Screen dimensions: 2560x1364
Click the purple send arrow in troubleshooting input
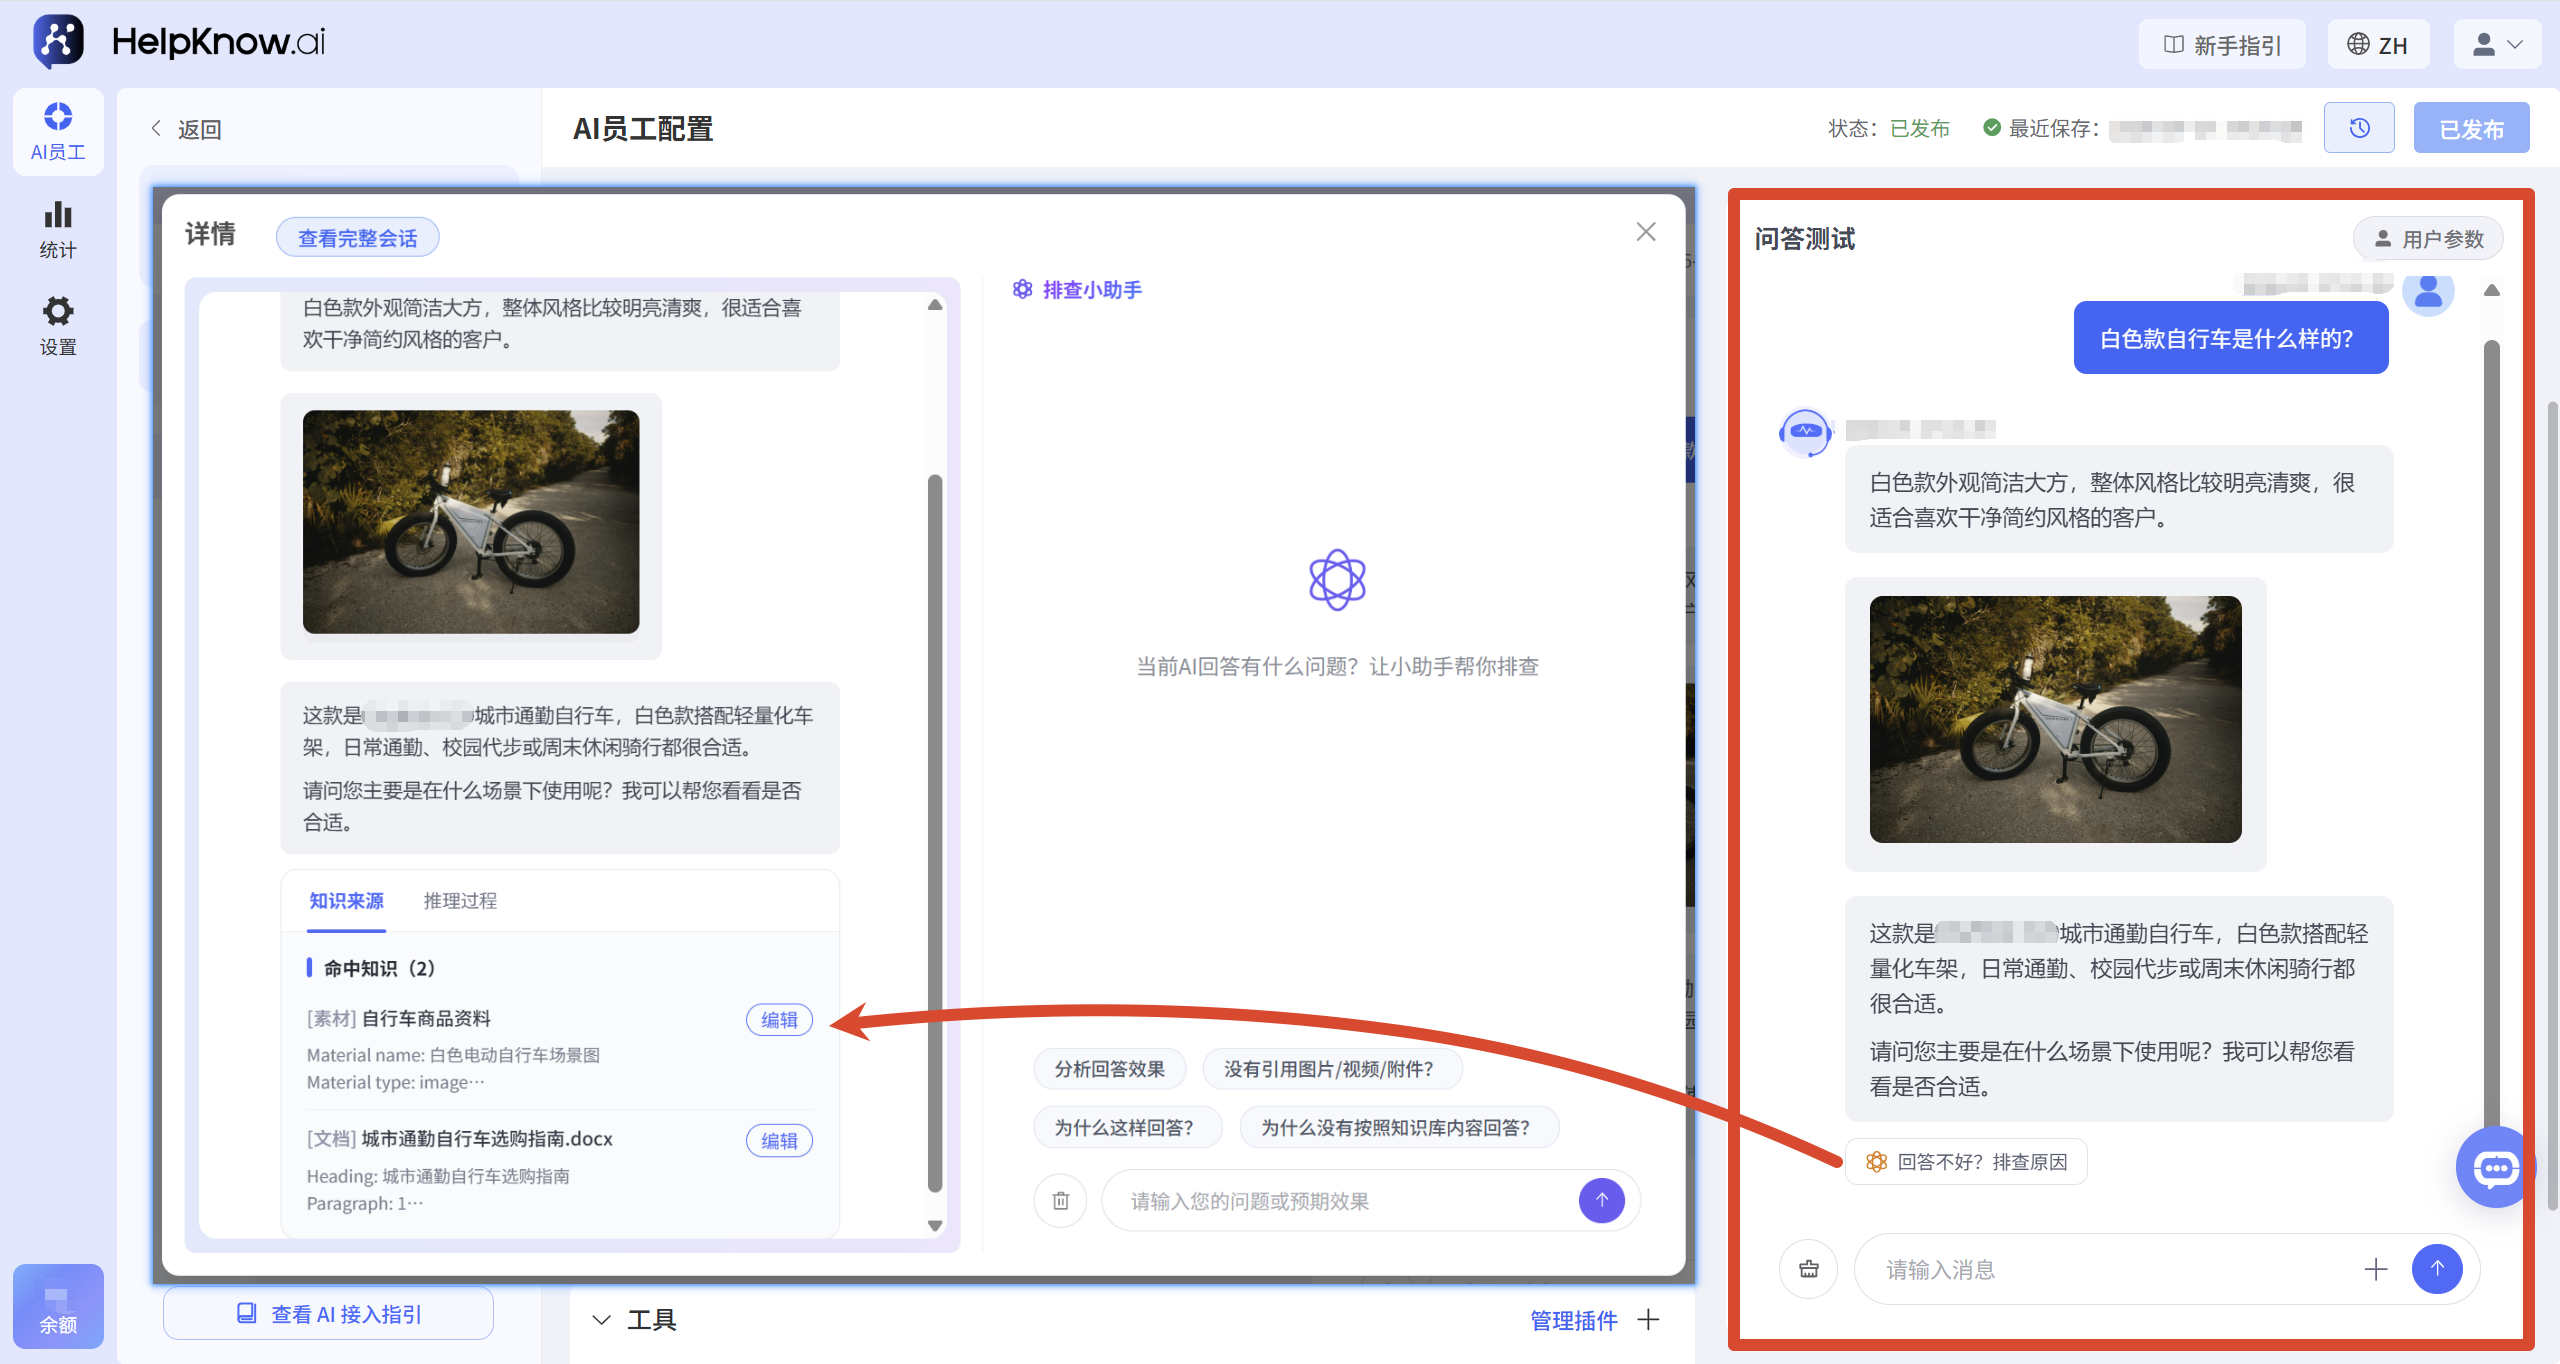tap(1601, 1200)
